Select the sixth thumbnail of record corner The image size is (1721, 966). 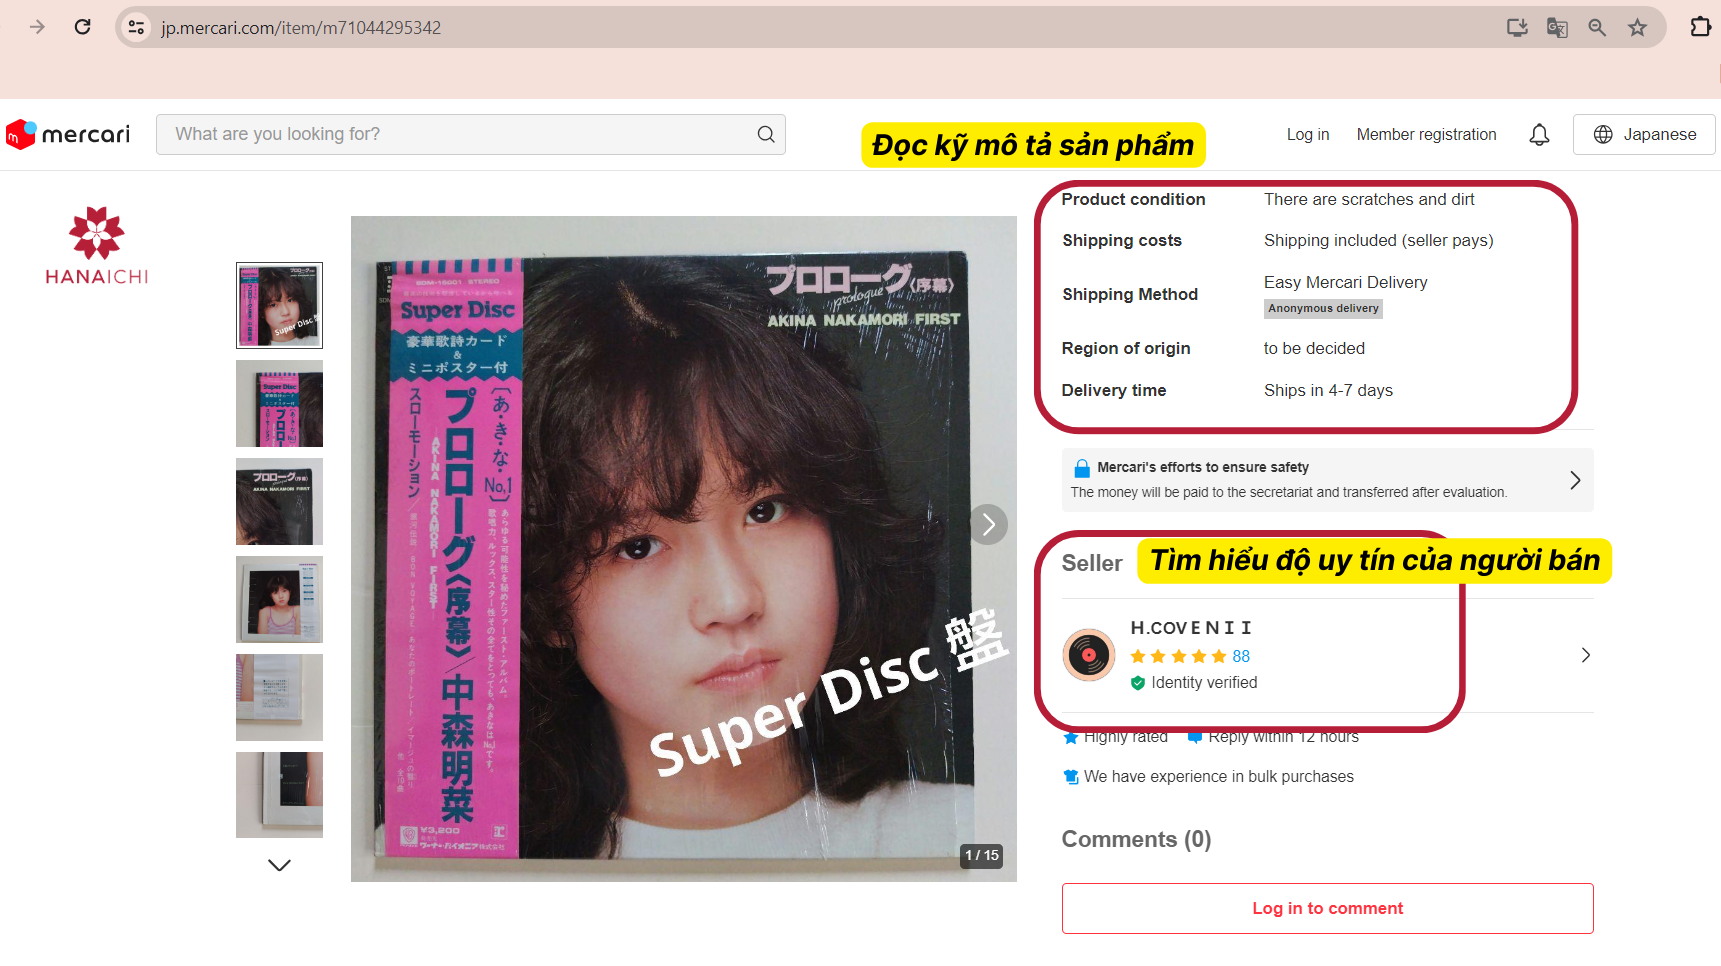[279, 795]
